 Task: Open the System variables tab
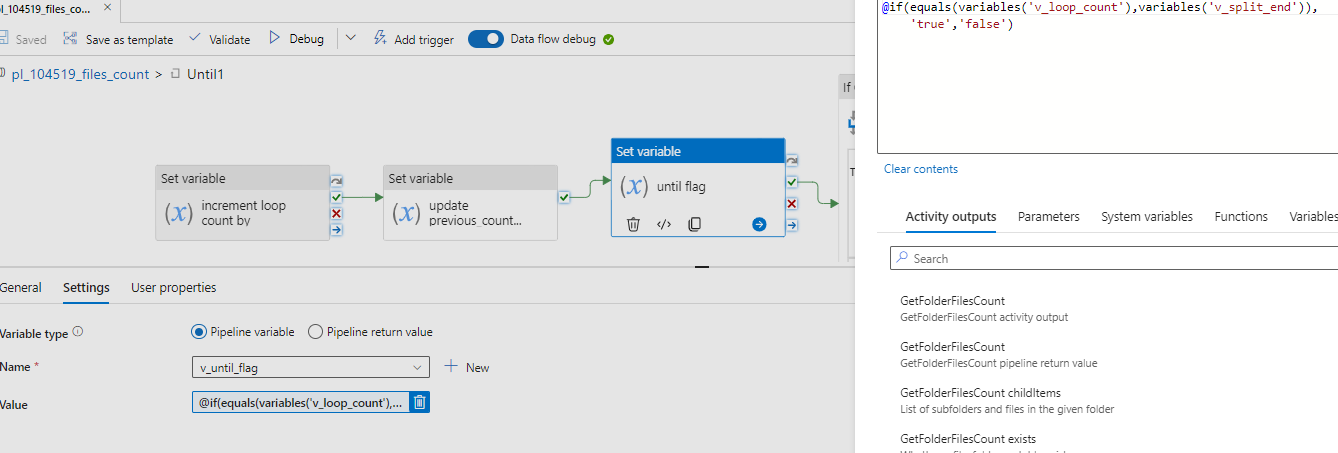(x=1146, y=216)
